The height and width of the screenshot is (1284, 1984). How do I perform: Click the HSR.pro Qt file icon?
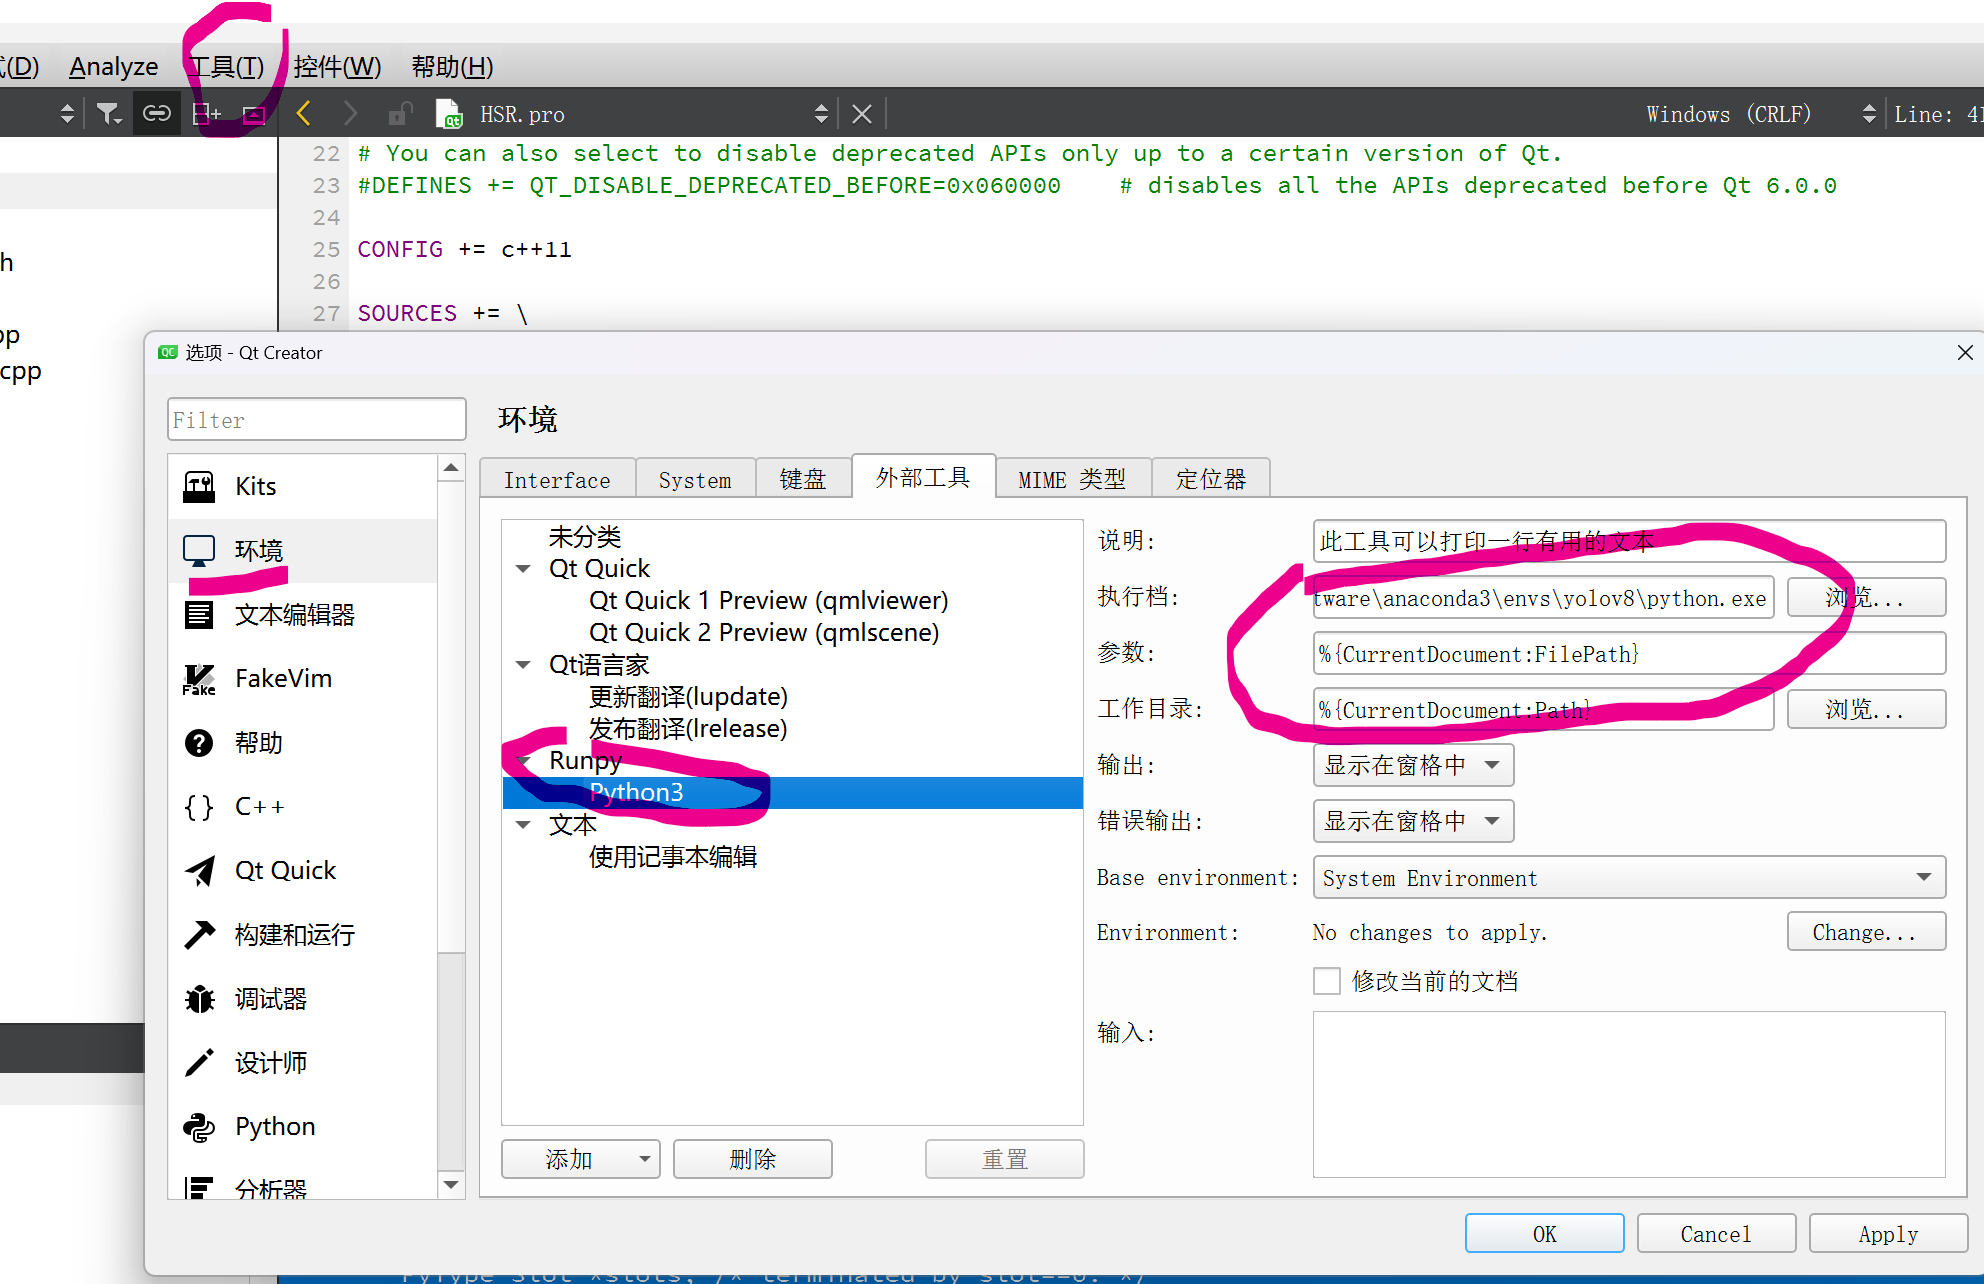pyautogui.click(x=449, y=114)
